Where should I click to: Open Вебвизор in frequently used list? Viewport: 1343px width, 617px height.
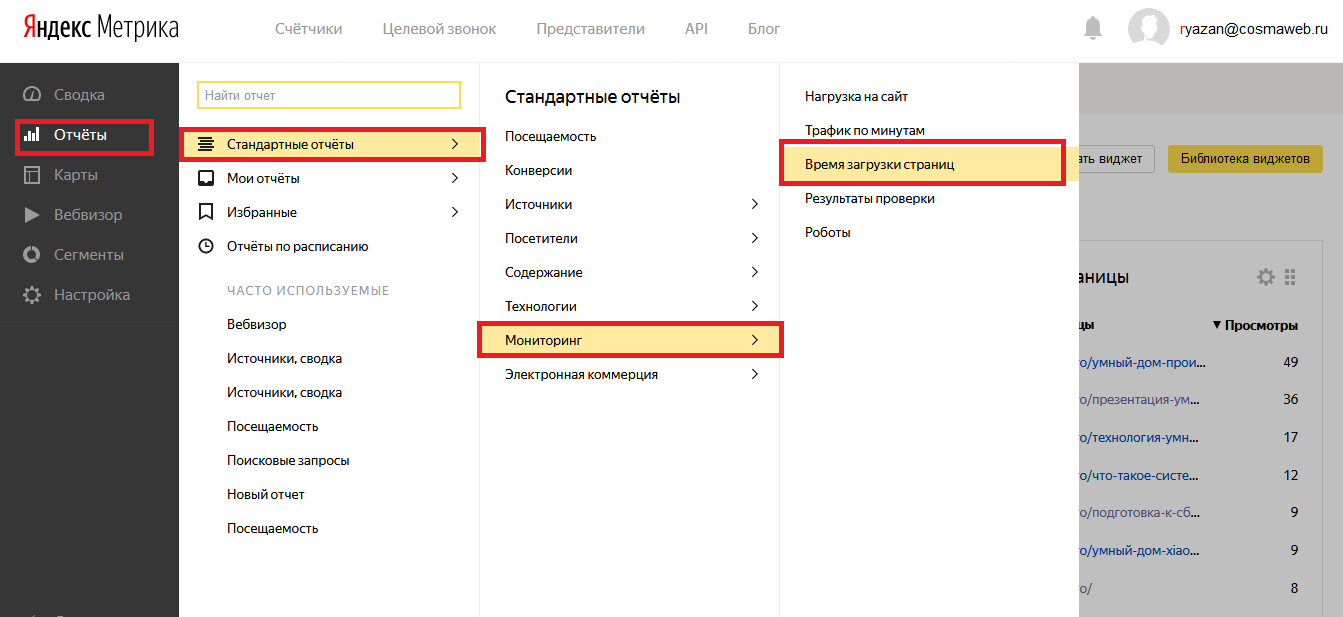[257, 324]
